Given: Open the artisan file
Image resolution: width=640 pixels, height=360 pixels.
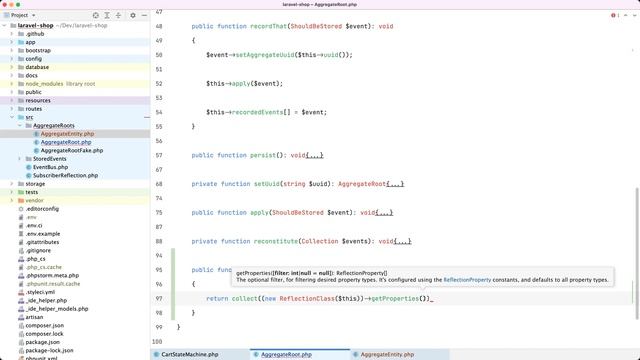Looking at the screenshot, I should pos(34,317).
